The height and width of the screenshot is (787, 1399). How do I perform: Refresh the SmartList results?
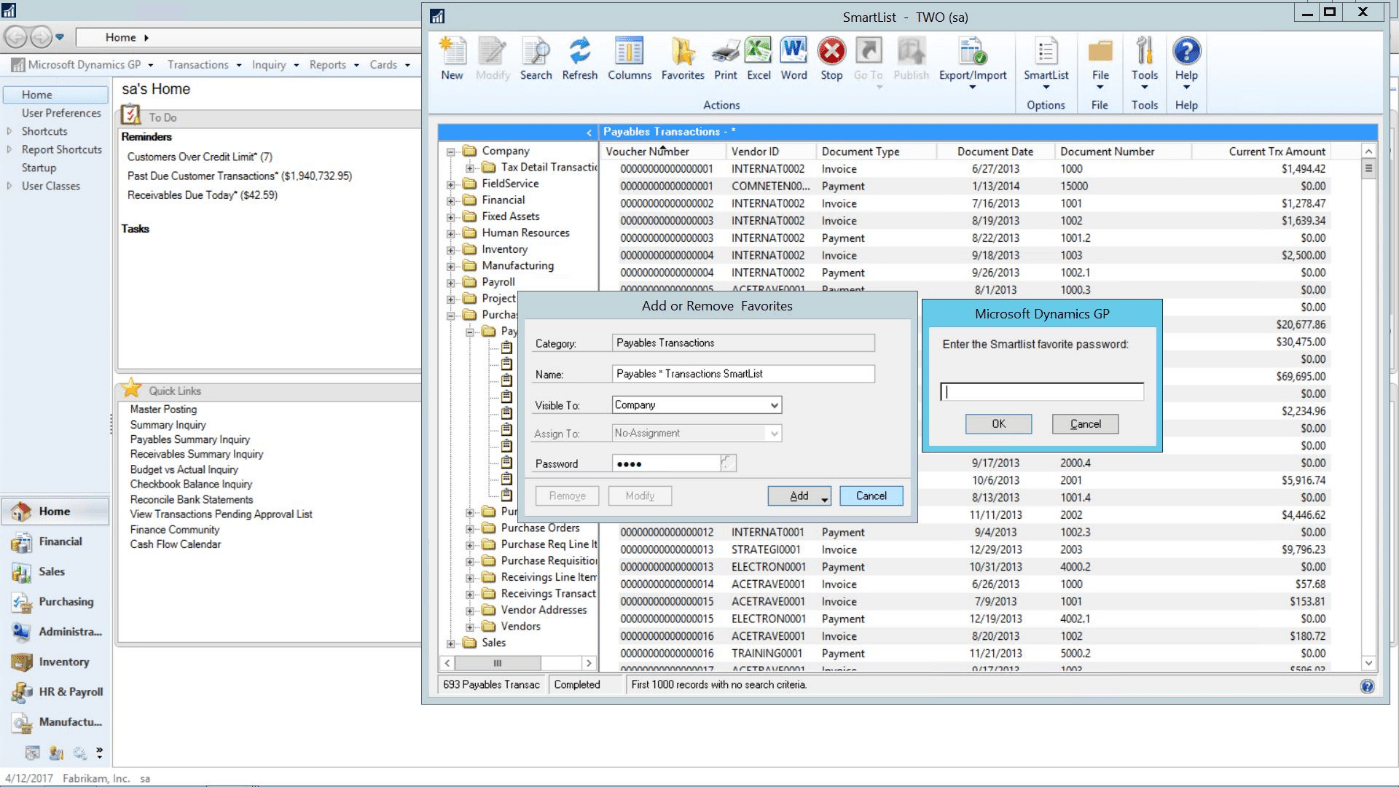pos(579,51)
